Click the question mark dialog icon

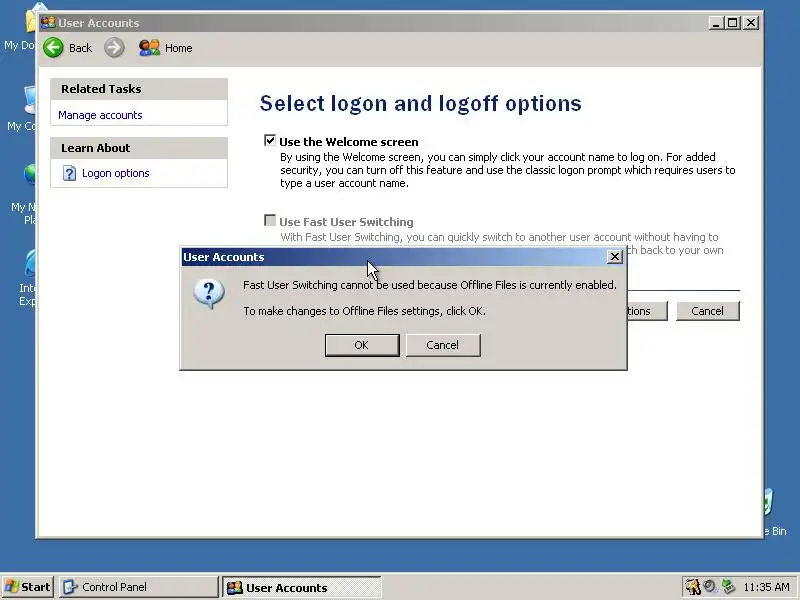[x=209, y=294]
